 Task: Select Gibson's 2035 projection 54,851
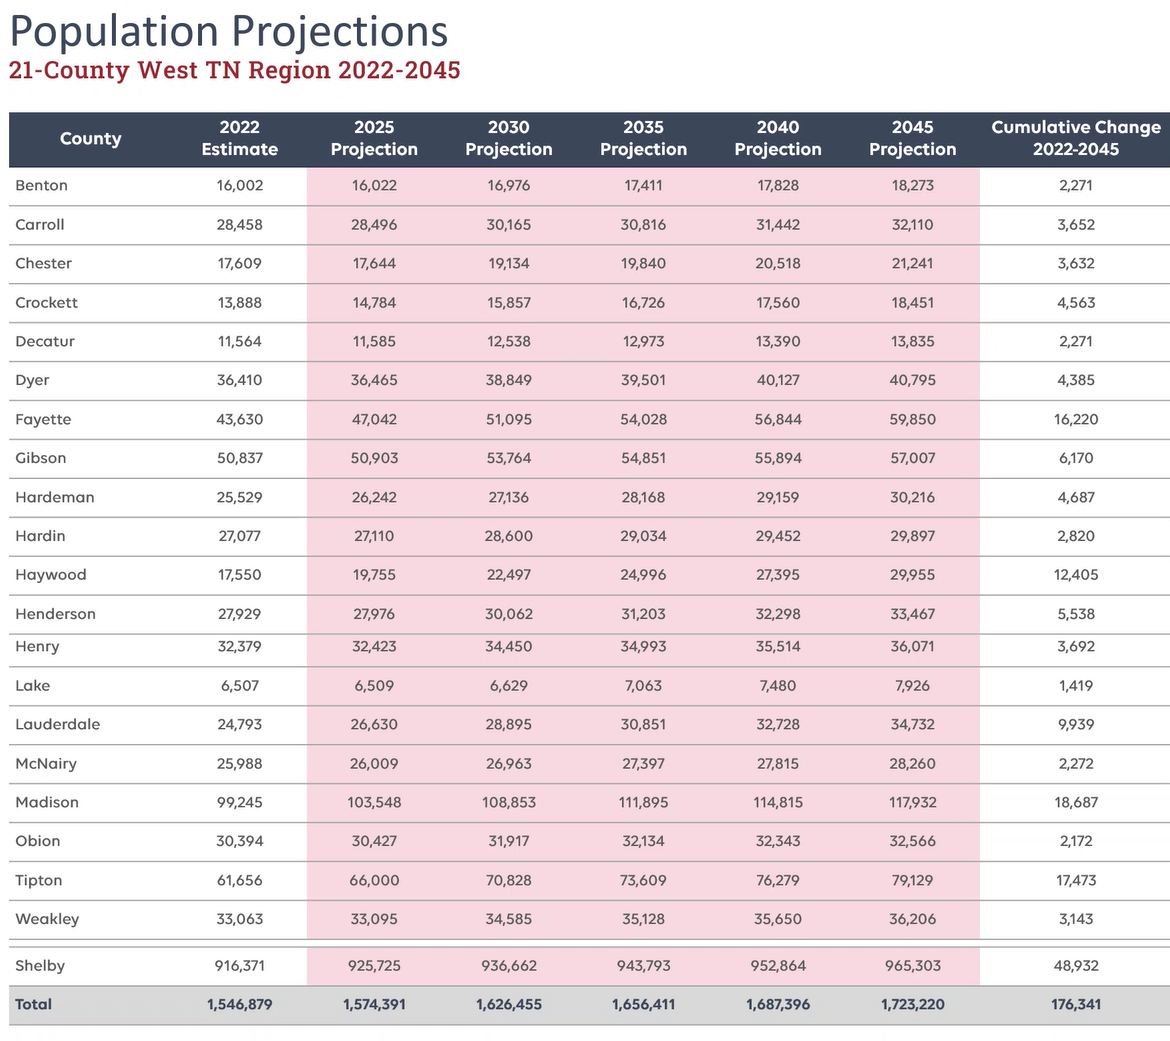(x=643, y=458)
